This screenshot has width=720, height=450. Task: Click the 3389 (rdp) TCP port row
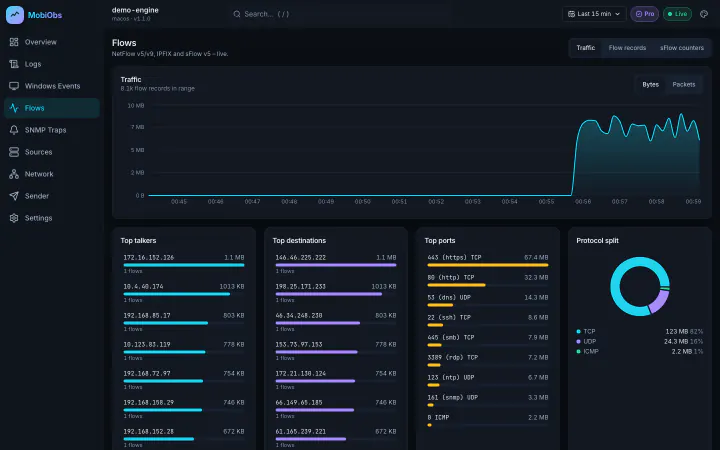[488, 360]
